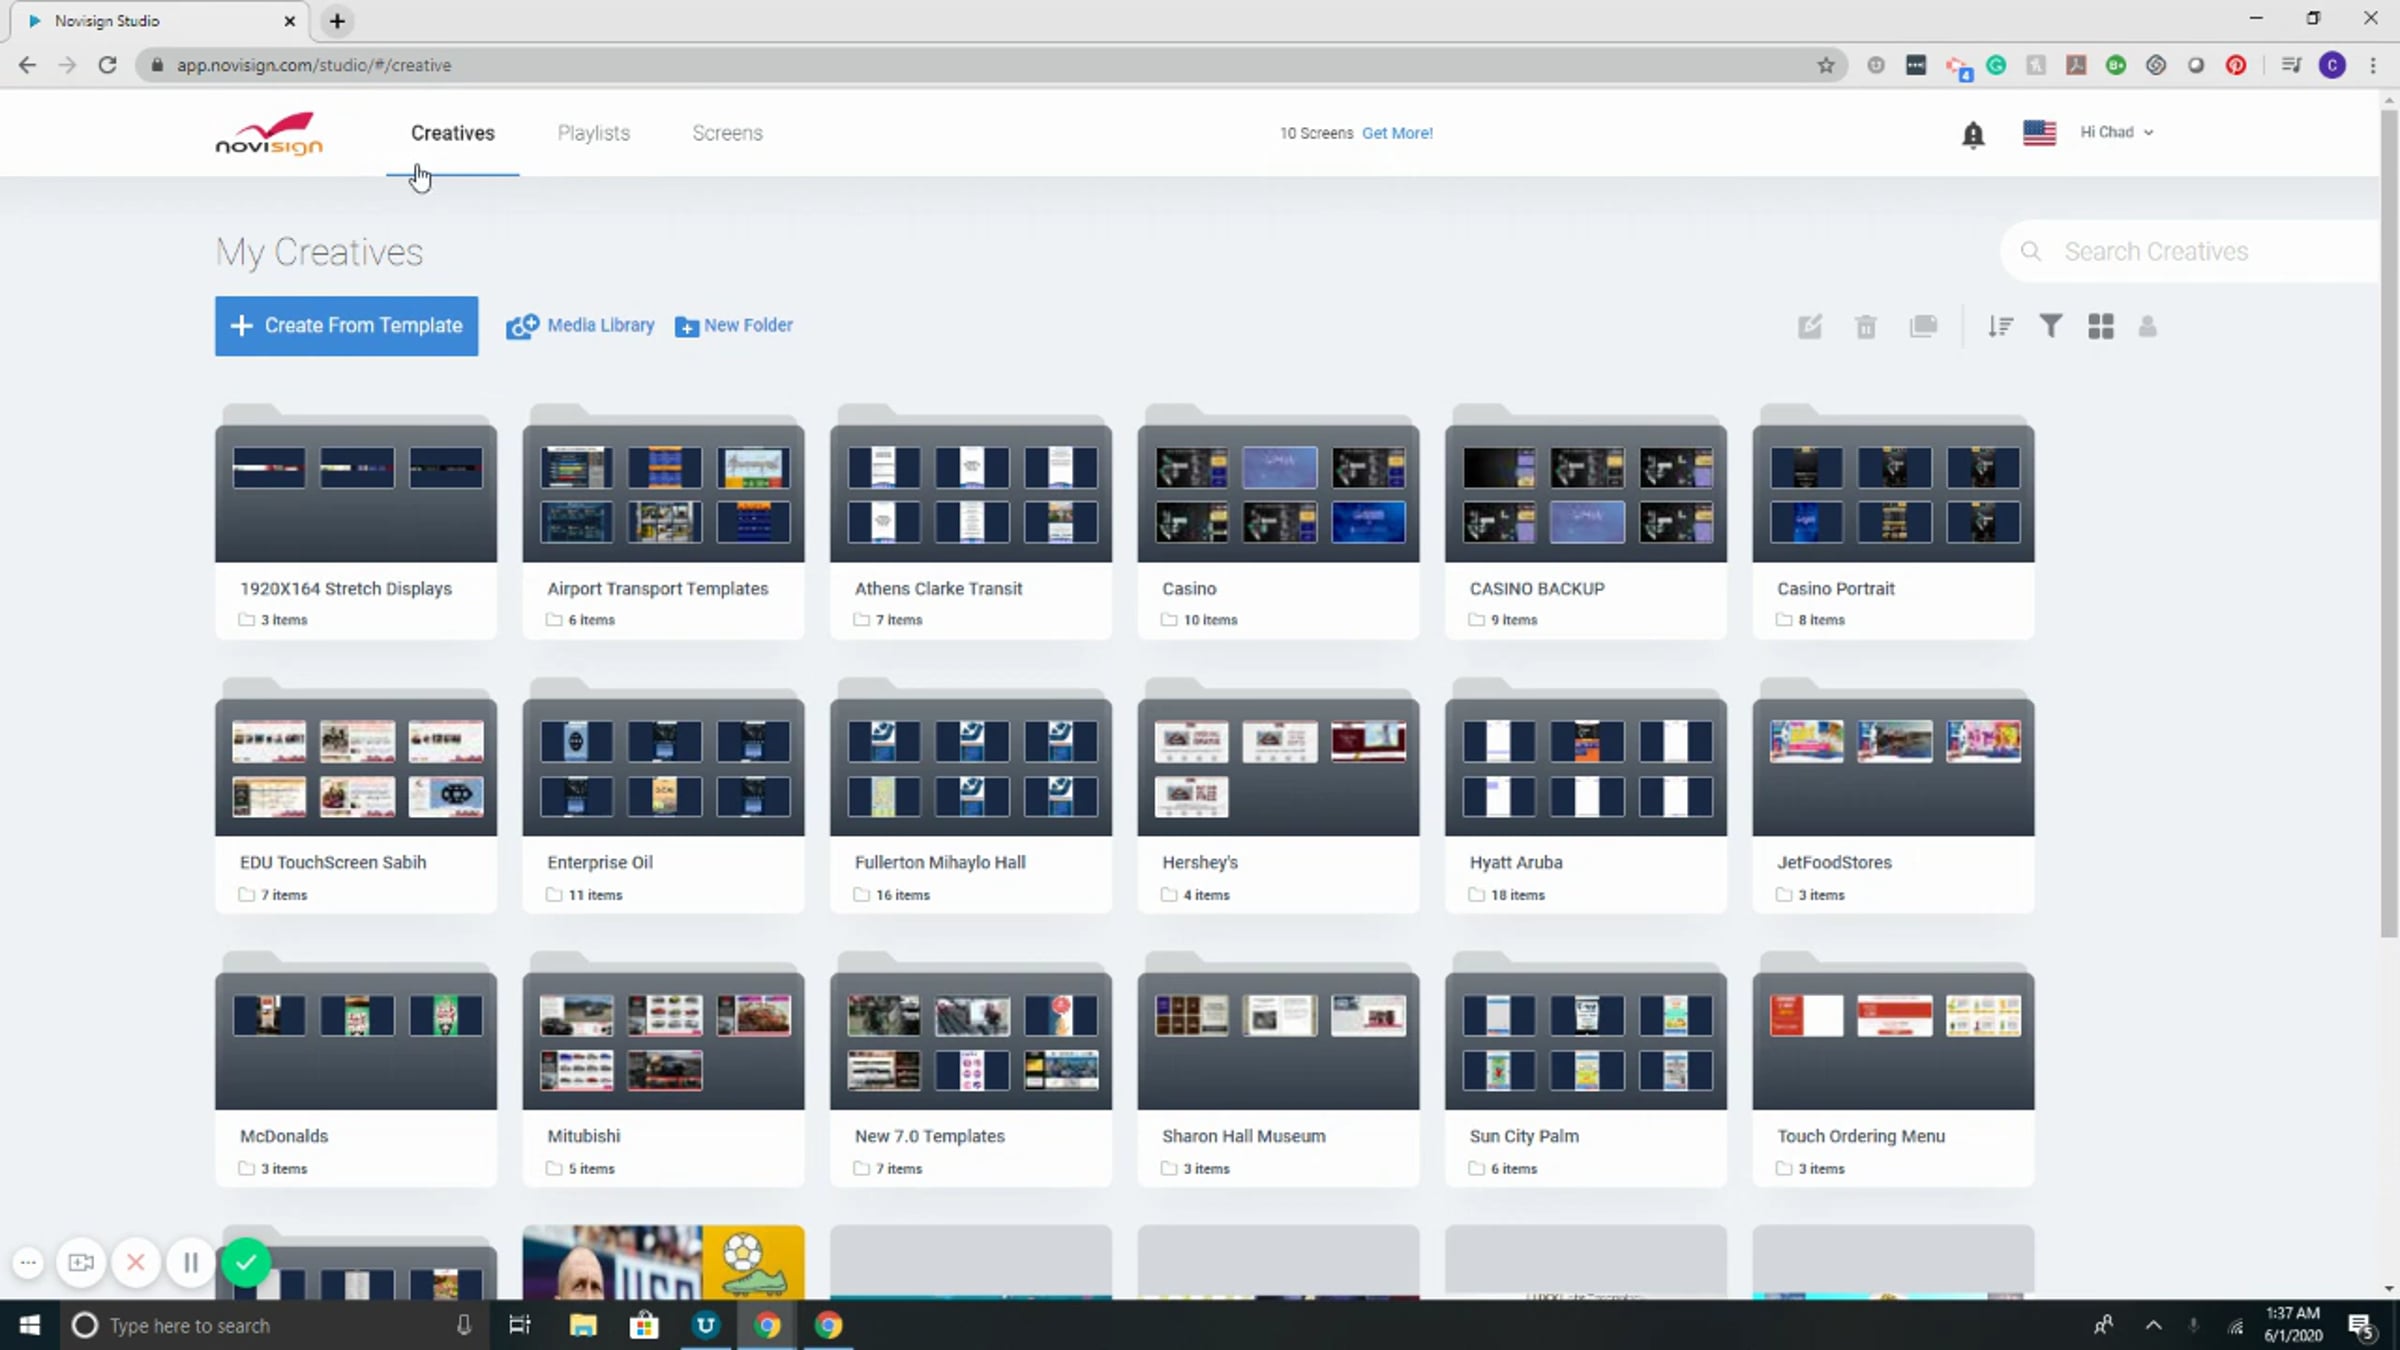
Task: Close the Novisign Studio browser tab
Action: (290, 21)
